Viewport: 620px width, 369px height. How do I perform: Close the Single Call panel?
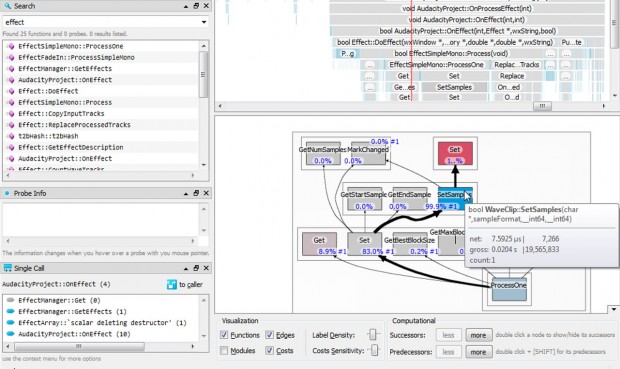coord(206,268)
